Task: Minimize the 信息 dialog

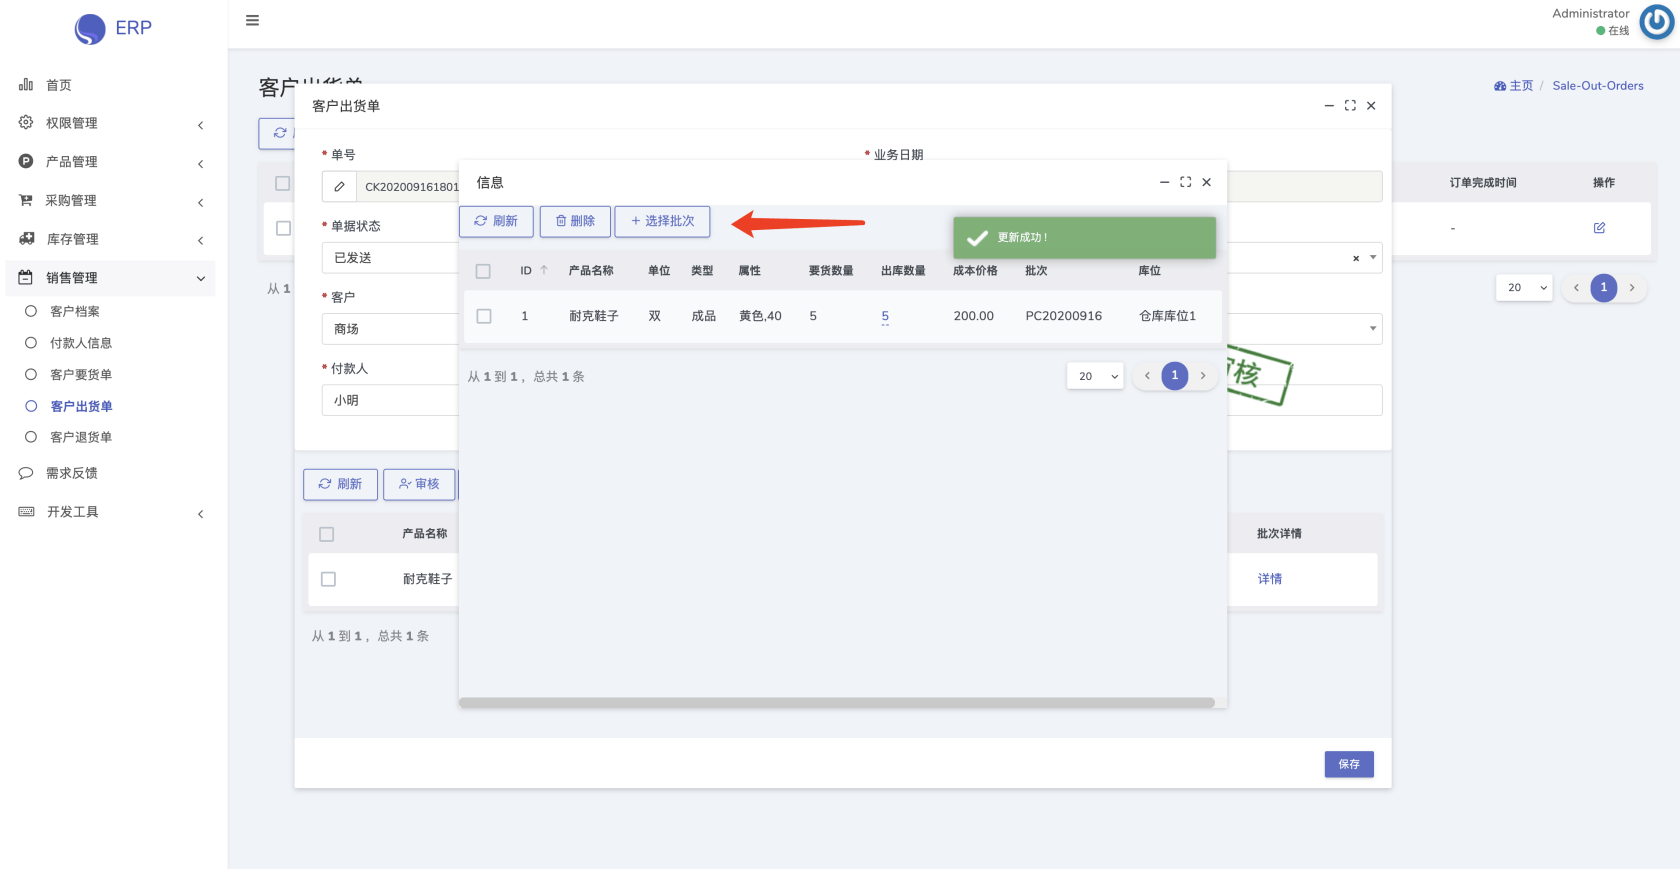Action: [x=1164, y=182]
